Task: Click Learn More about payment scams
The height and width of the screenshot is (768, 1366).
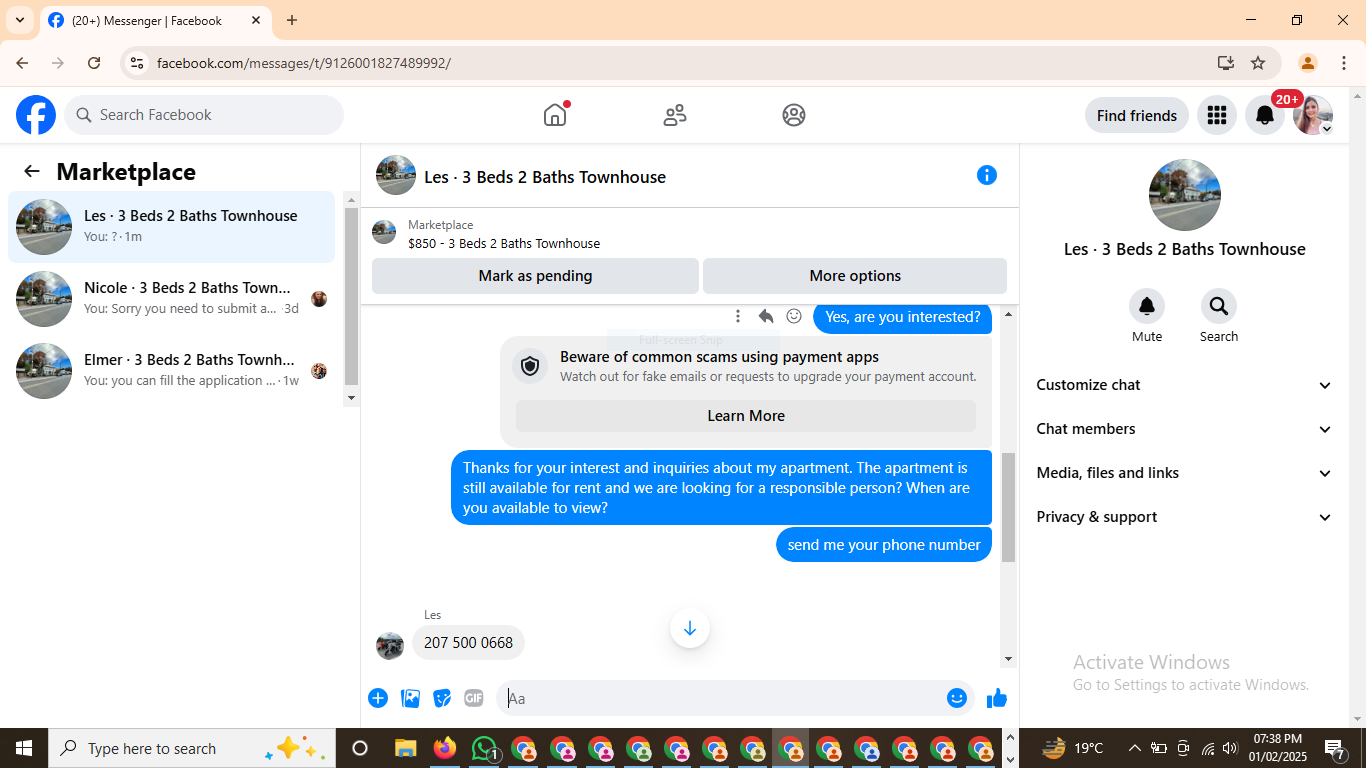Action: (x=746, y=416)
